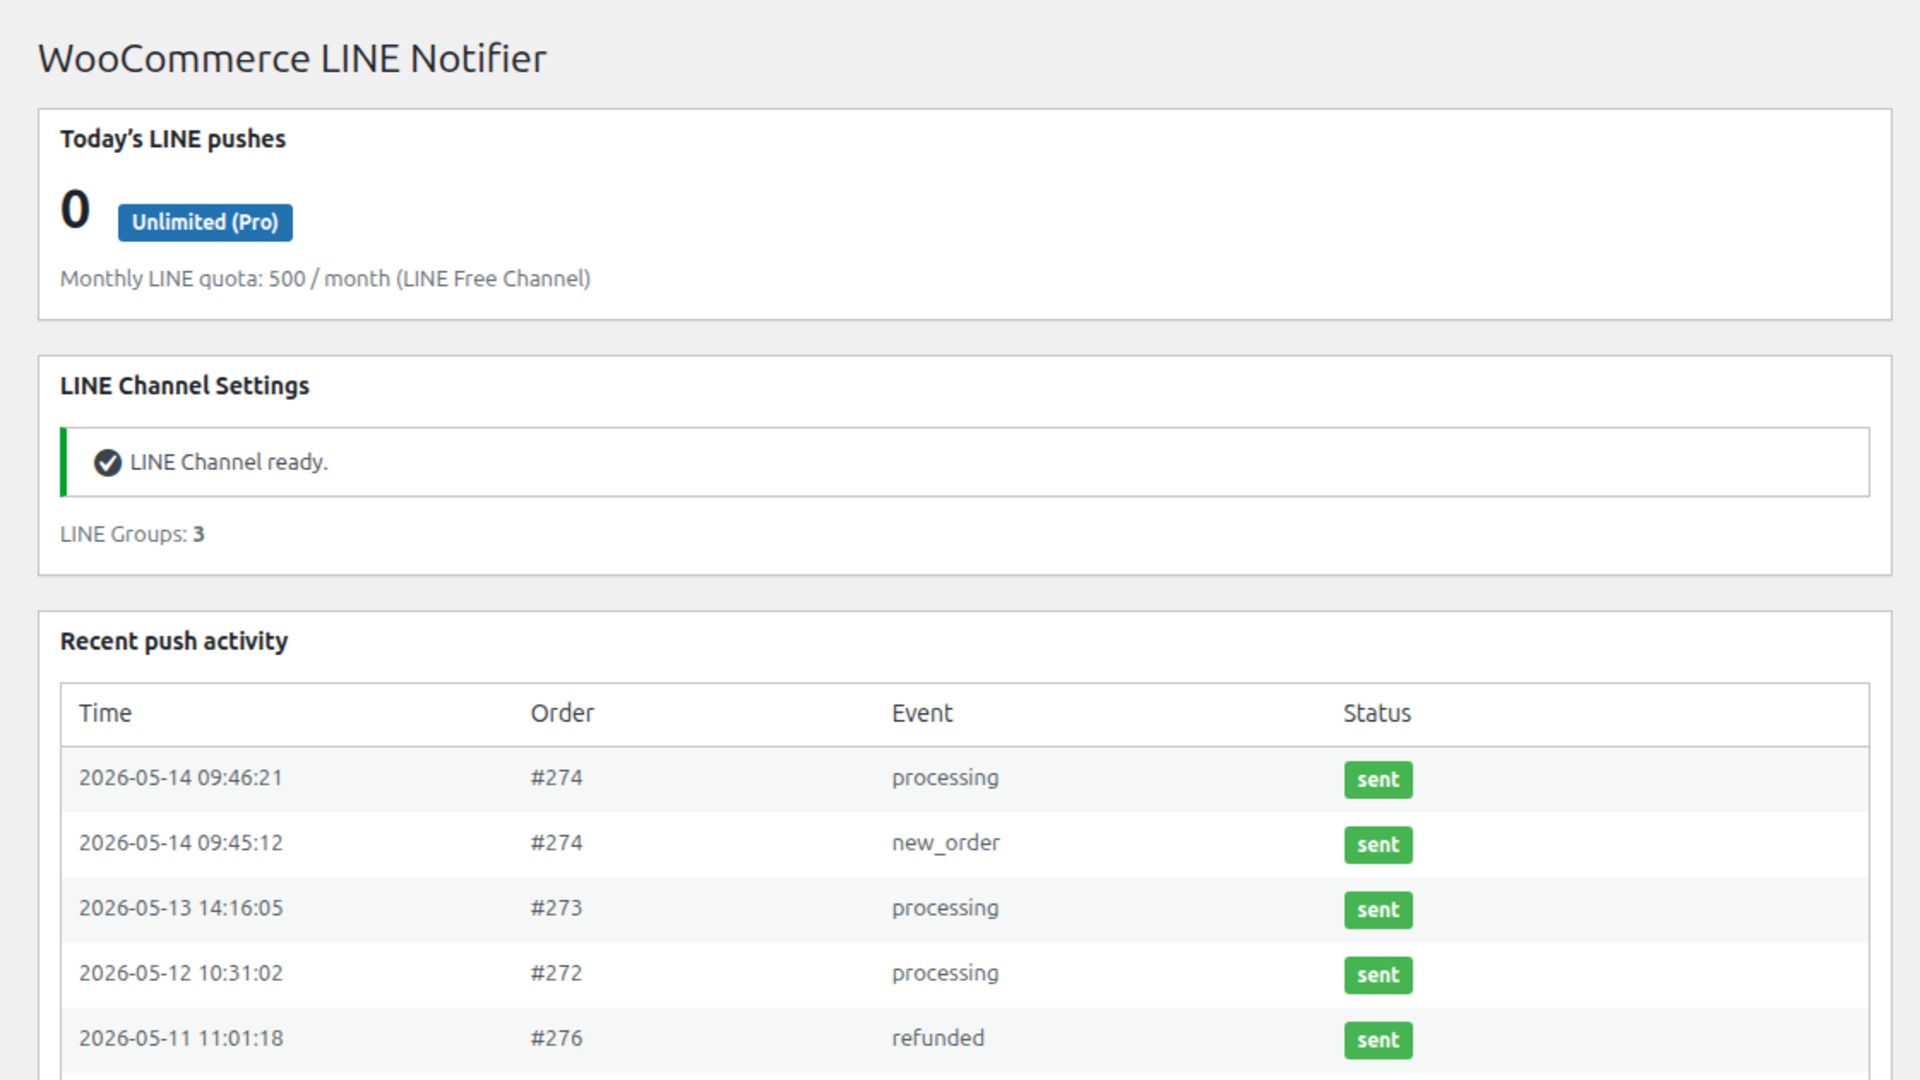
Task: Click the Event column header
Action: click(922, 713)
